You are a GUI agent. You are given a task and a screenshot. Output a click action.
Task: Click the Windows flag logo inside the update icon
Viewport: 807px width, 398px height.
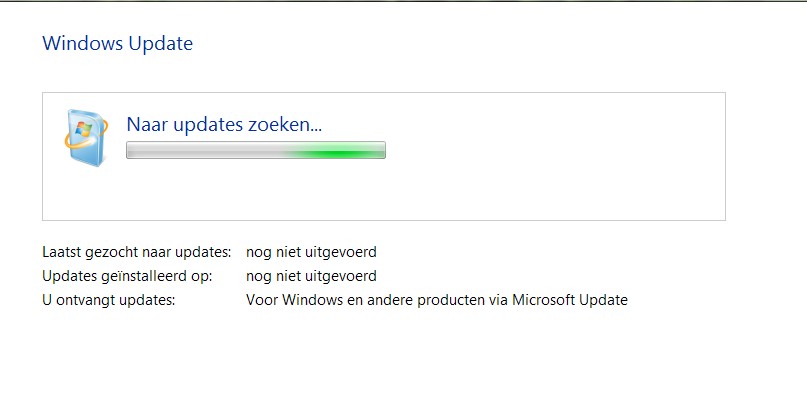click(x=83, y=128)
